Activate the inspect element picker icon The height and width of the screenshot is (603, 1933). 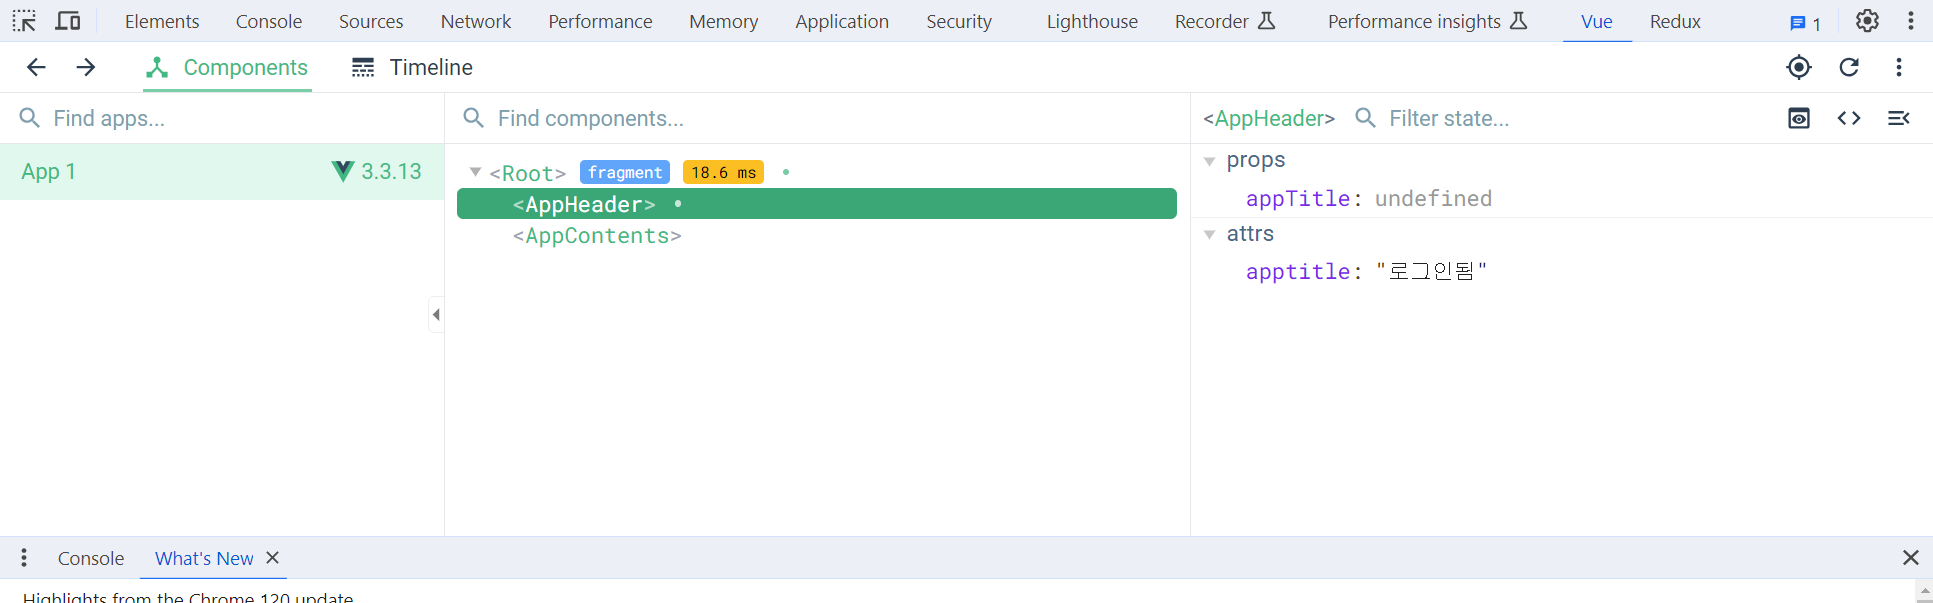pos(24,21)
